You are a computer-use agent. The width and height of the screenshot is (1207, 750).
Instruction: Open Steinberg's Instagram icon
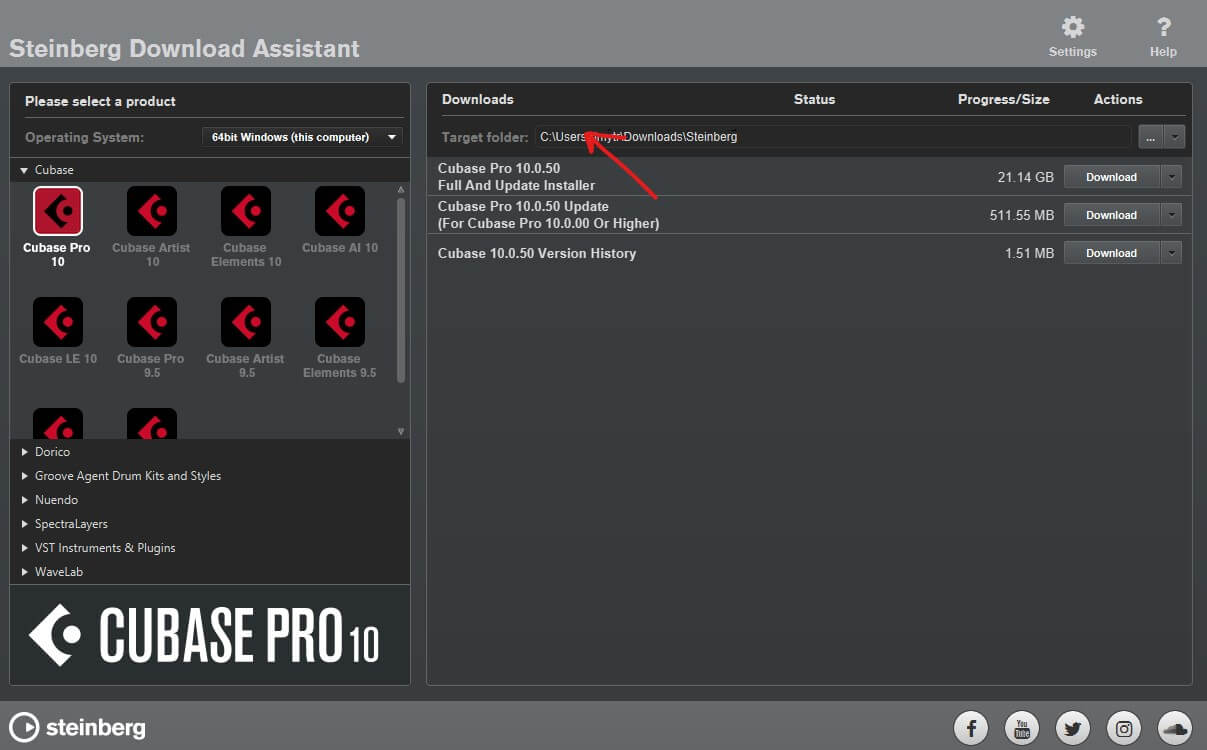1124,727
